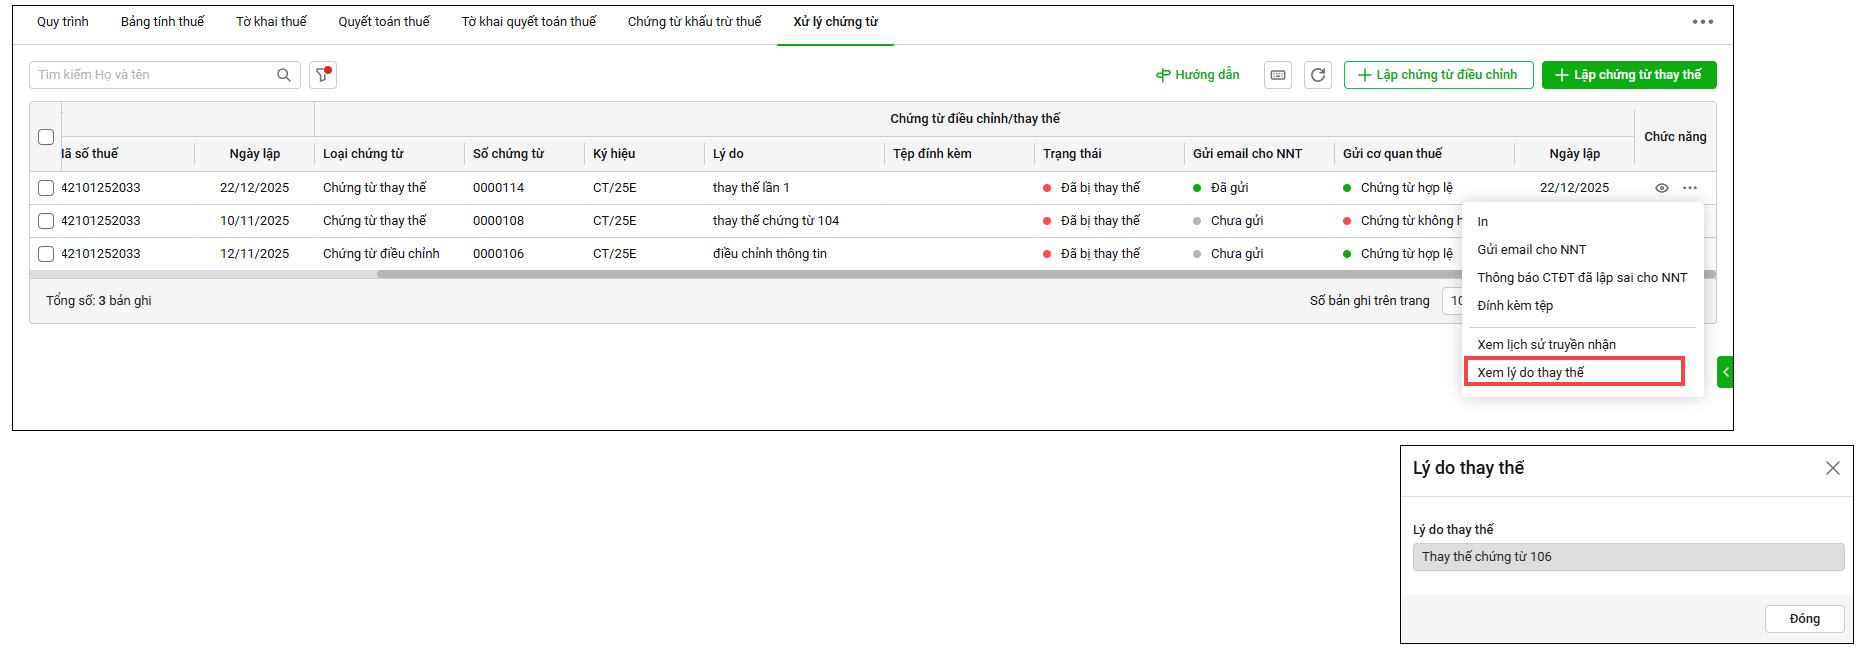The width and height of the screenshot is (1866, 649).
Task: Click the filter icon beside search box
Action: [x=322, y=75]
